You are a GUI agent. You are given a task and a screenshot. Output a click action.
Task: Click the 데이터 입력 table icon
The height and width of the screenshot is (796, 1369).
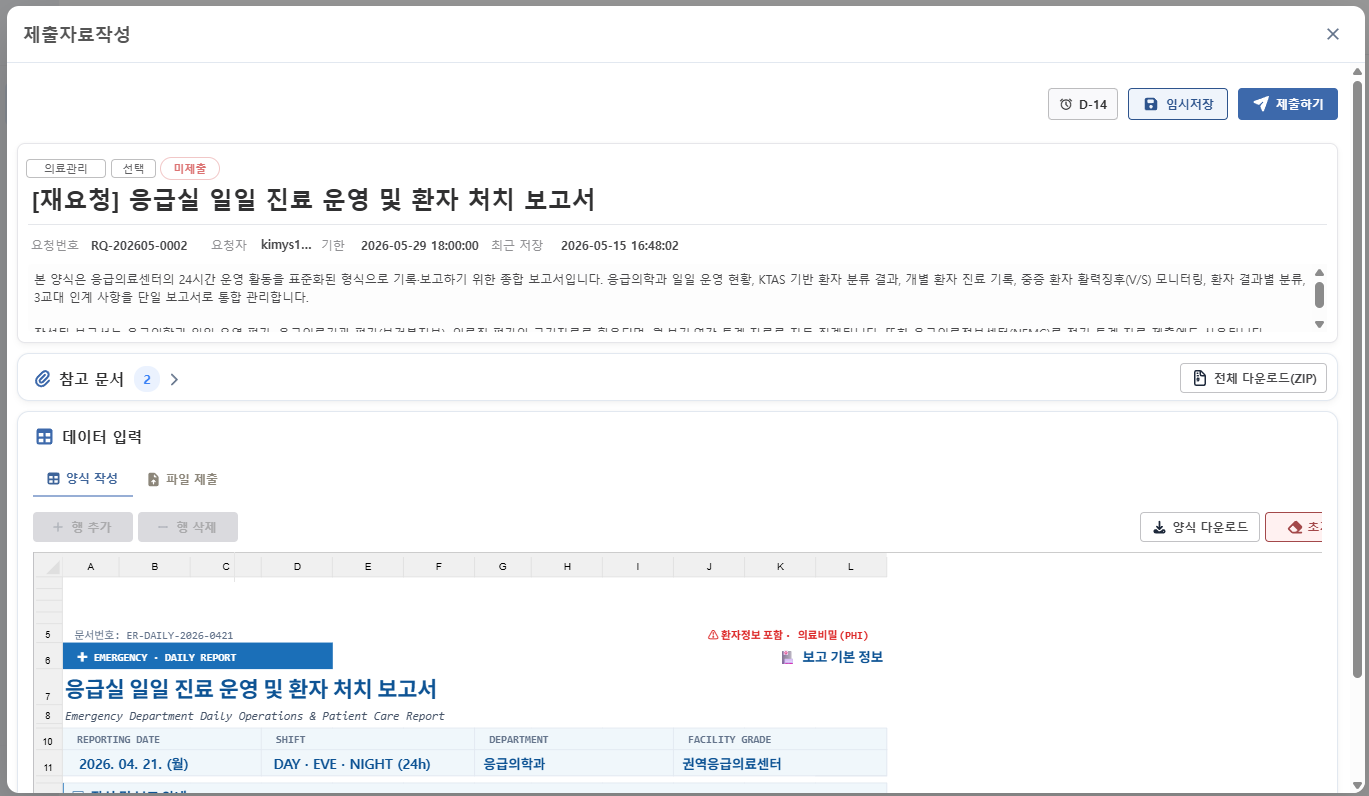click(44, 437)
